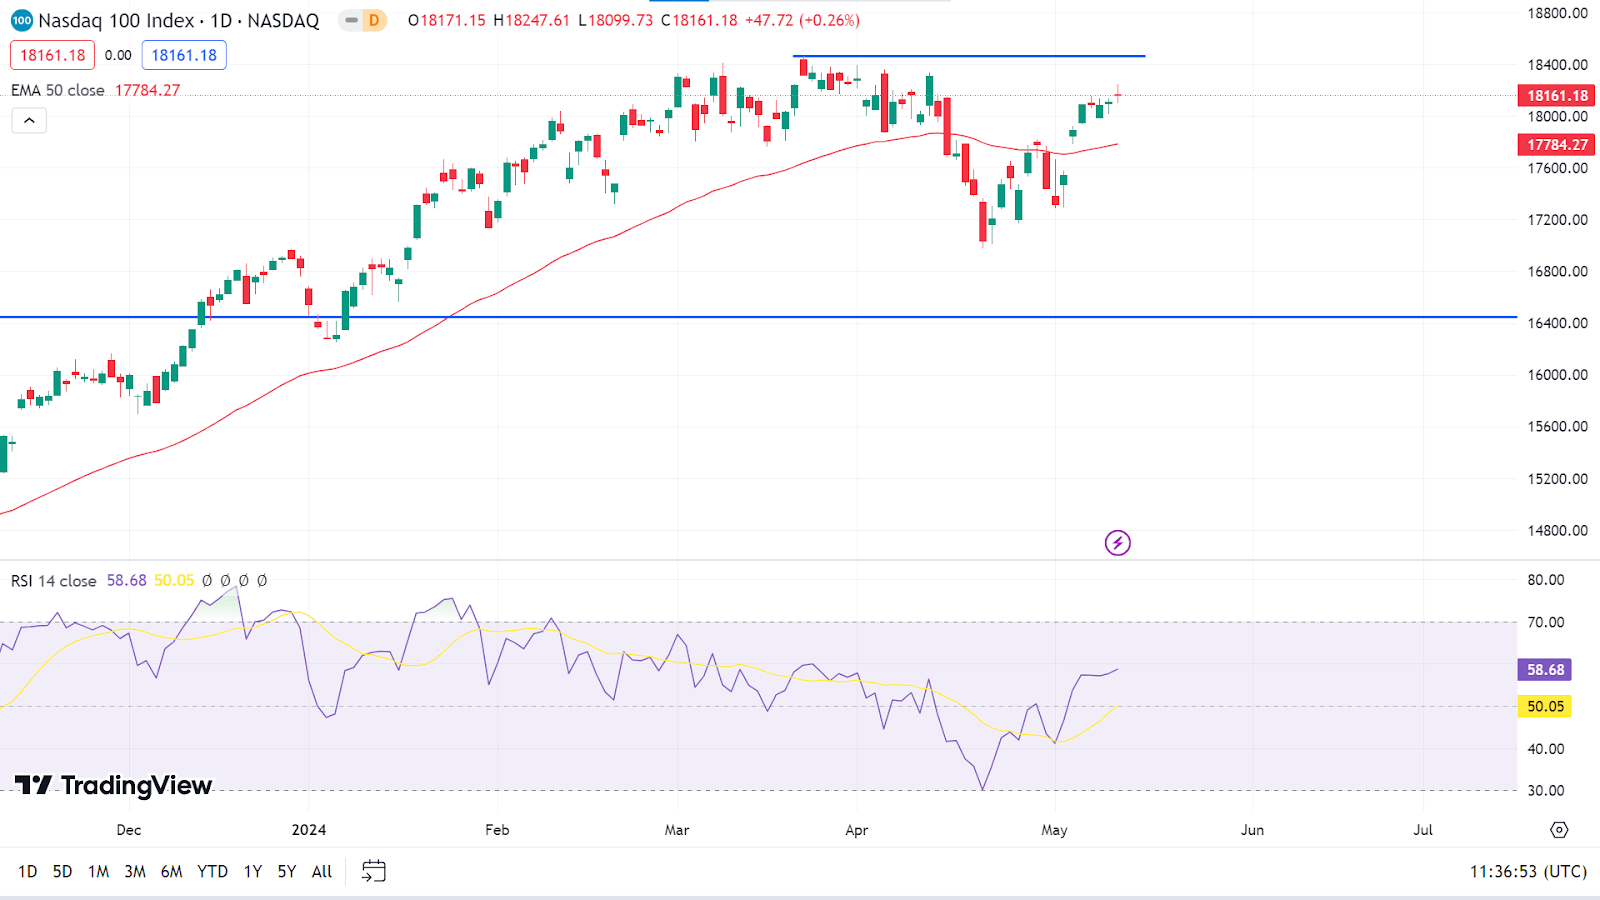Screen dimensions: 1600x900
Task: Open the go-to-date calendar icon
Action: click(x=373, y=871)
